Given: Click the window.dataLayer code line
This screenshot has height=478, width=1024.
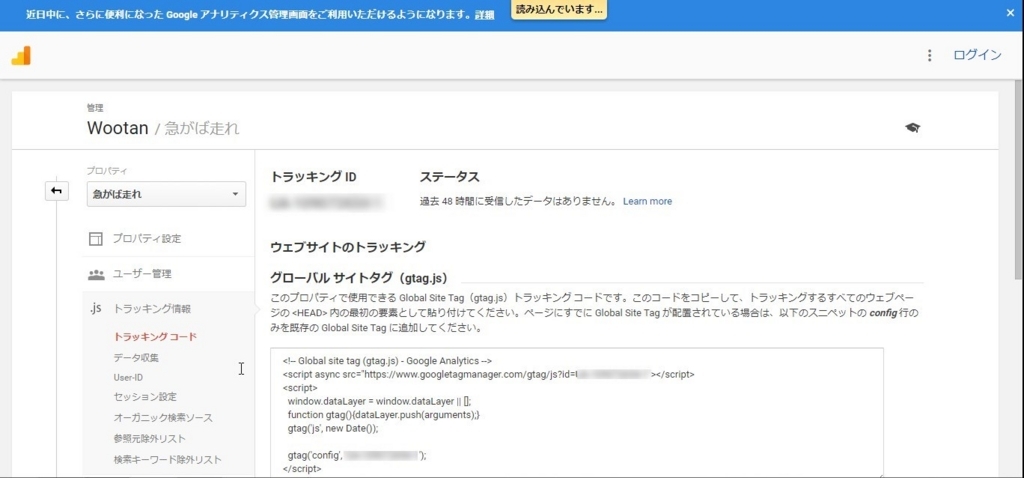Looking at the screenshot, I should coord(379,401).
